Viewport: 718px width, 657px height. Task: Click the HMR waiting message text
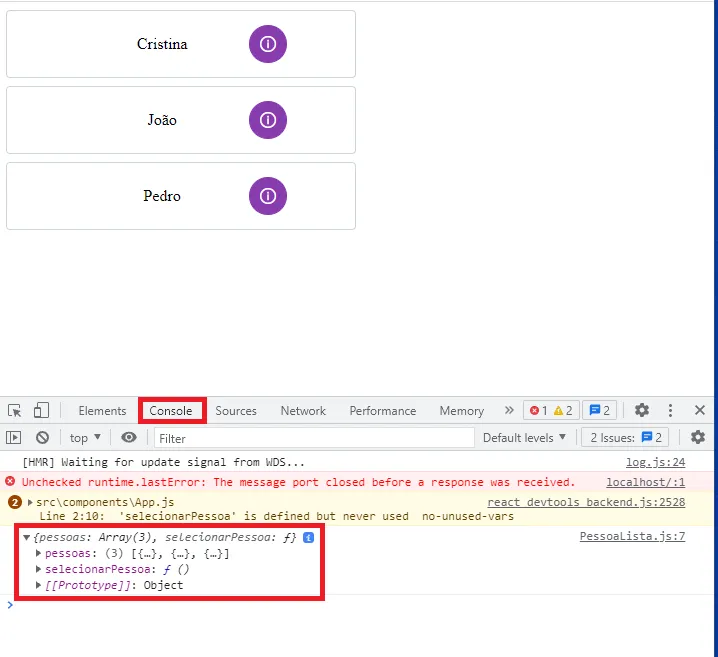(x=163, y=462)
